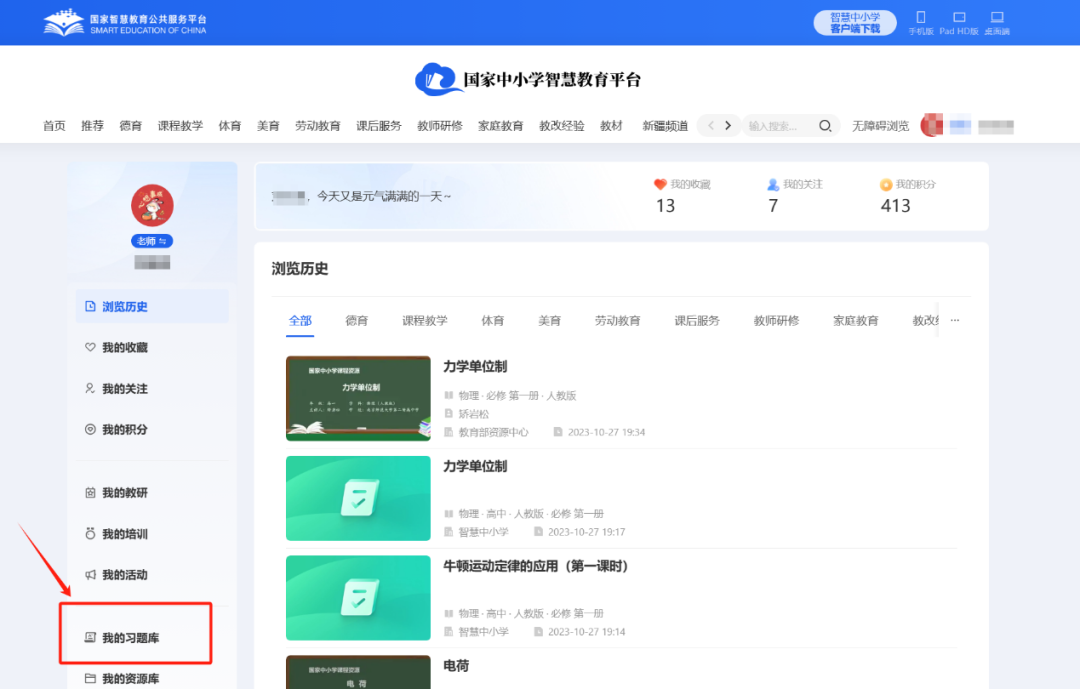The image size is (1080, 689).
Task: Click the teacher profile avatar in sidebar
Action: coord(152,205)
